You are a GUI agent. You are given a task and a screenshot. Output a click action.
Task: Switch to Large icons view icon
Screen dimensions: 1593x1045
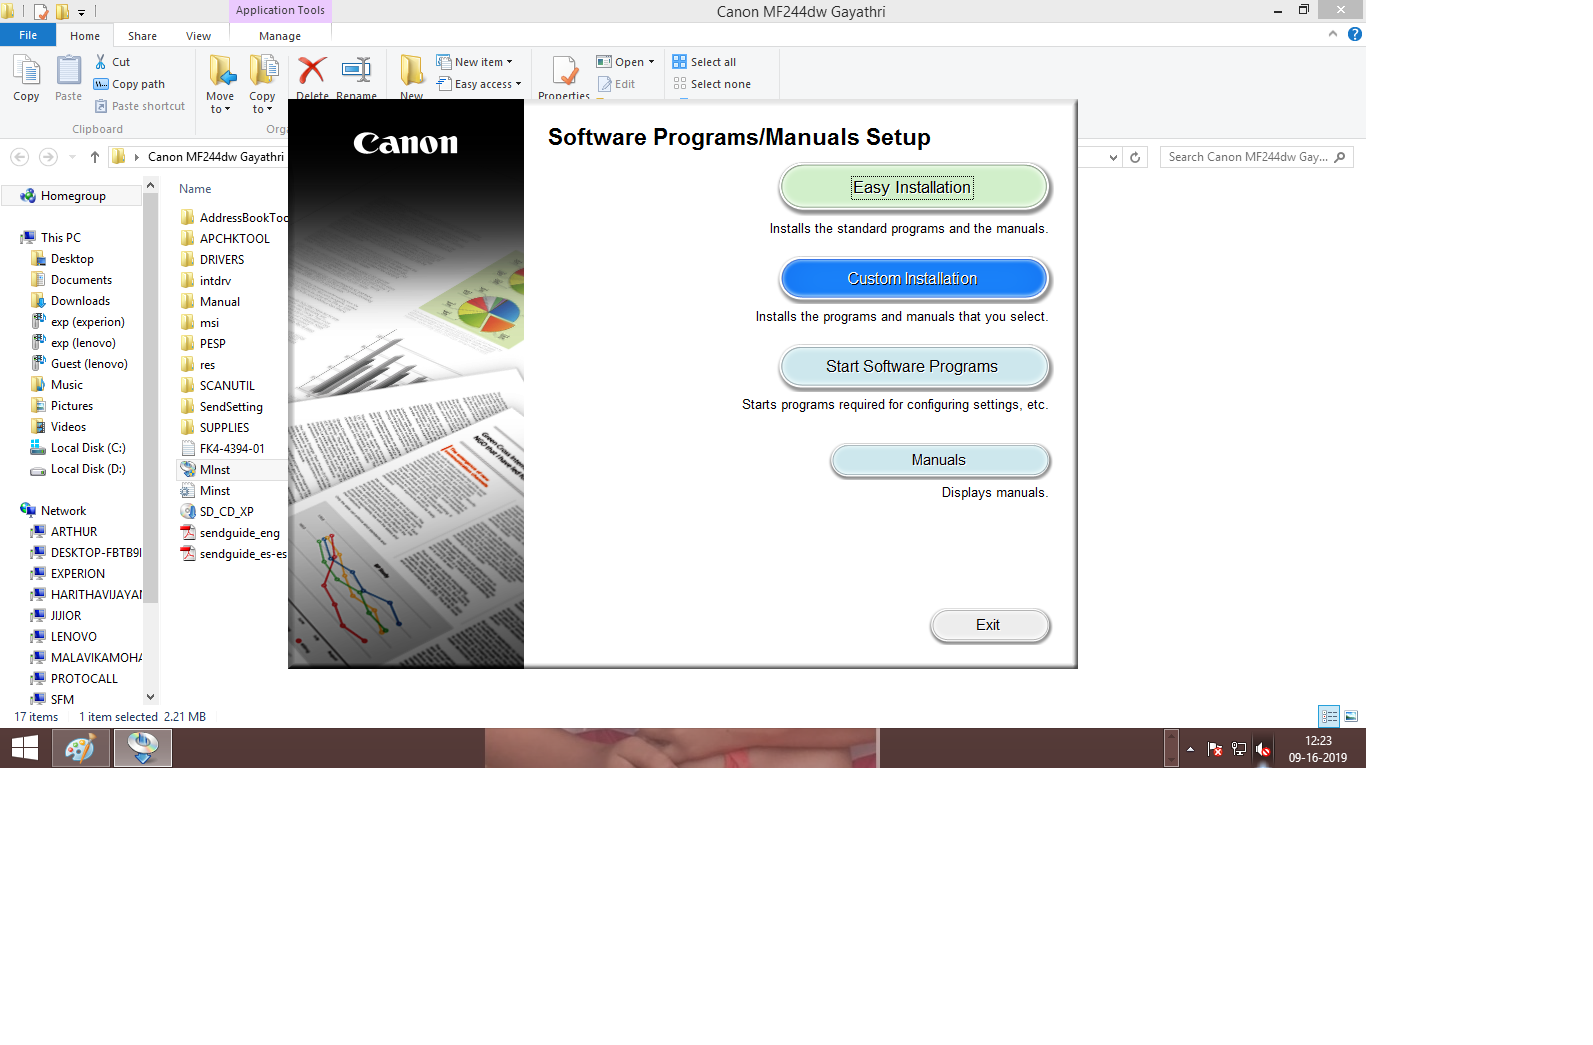(1351, 716)
